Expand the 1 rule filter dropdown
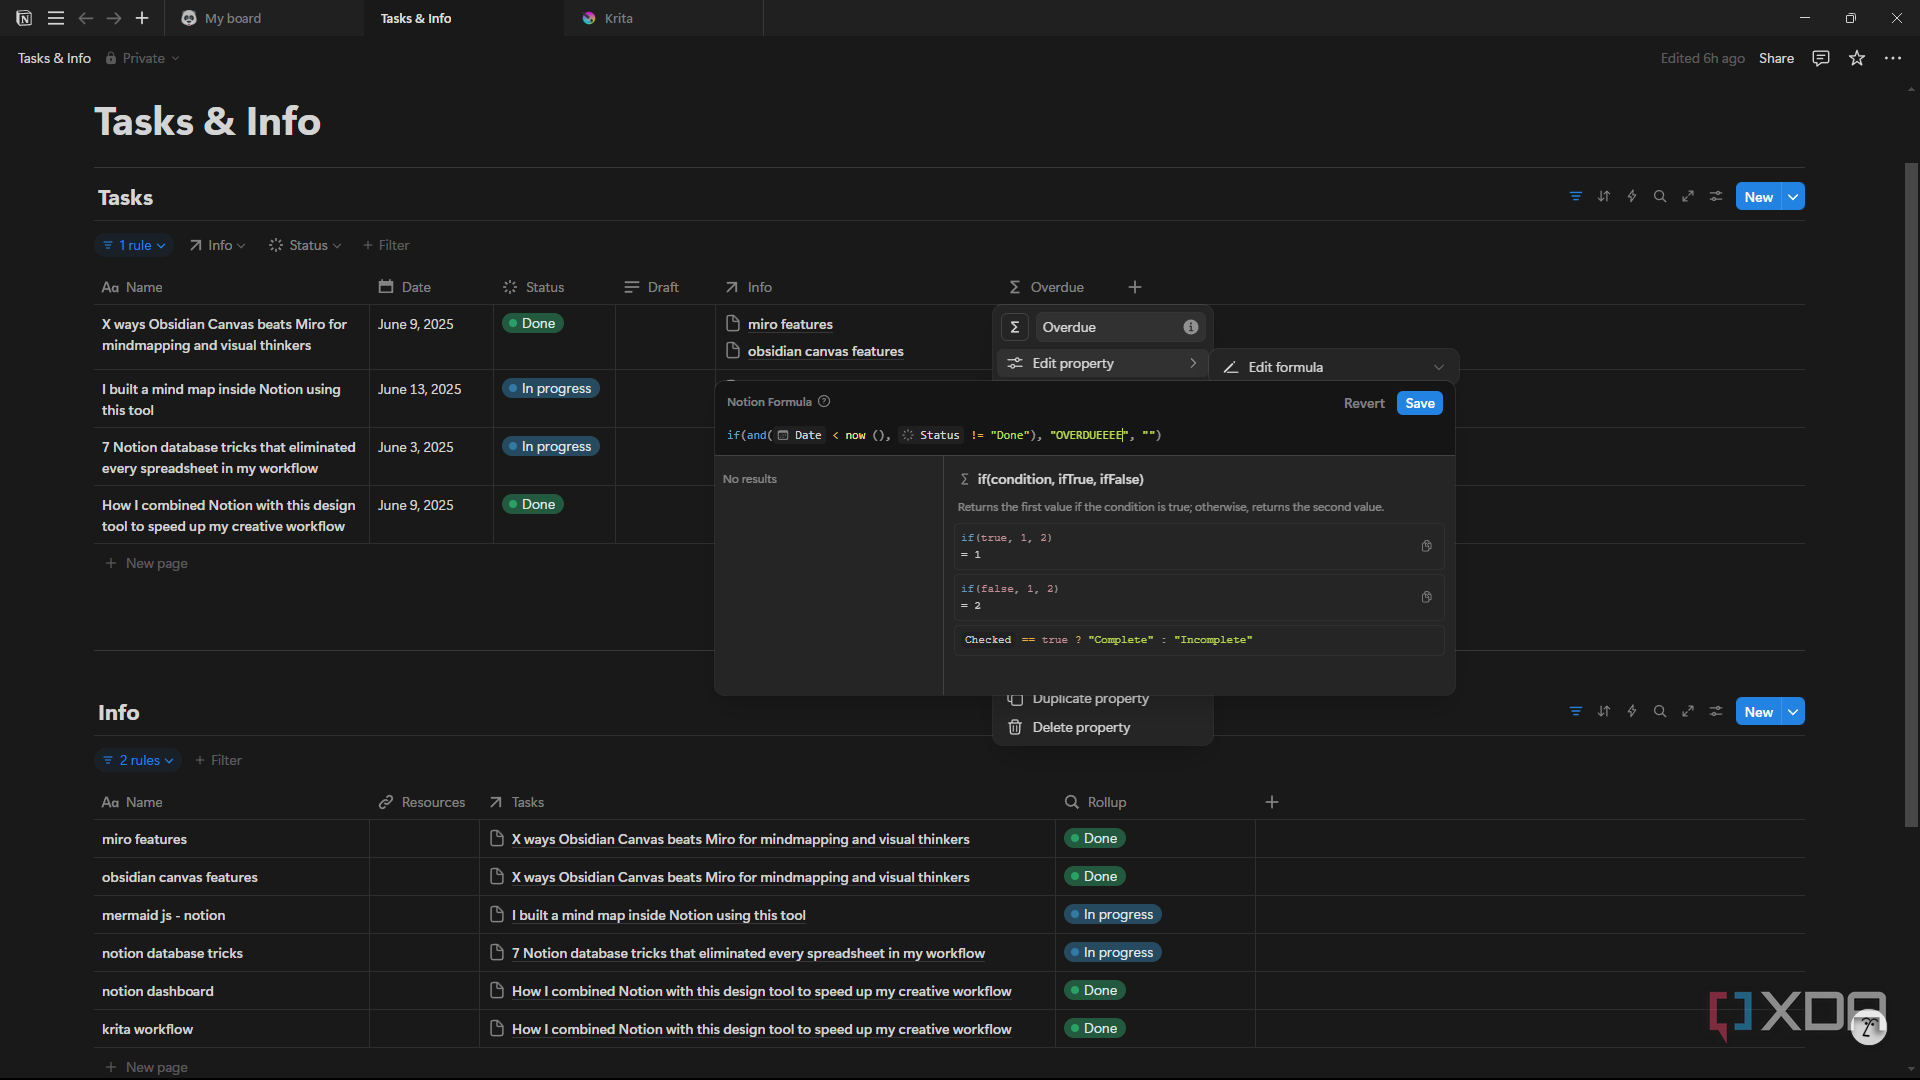 pos(135,245)
